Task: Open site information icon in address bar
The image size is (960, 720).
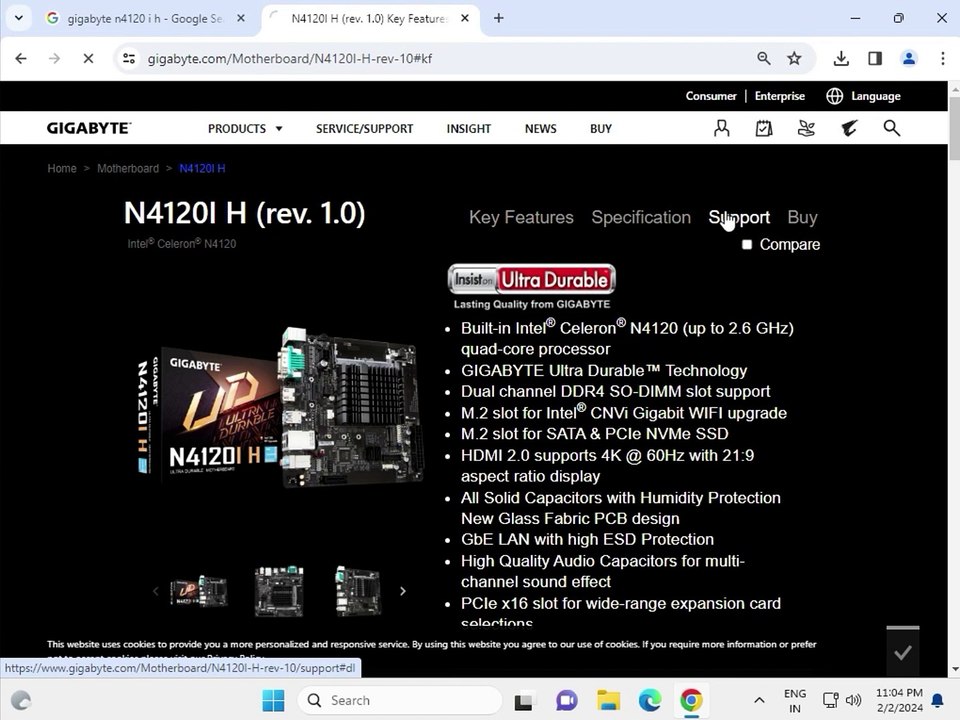Action: point(129,58)
